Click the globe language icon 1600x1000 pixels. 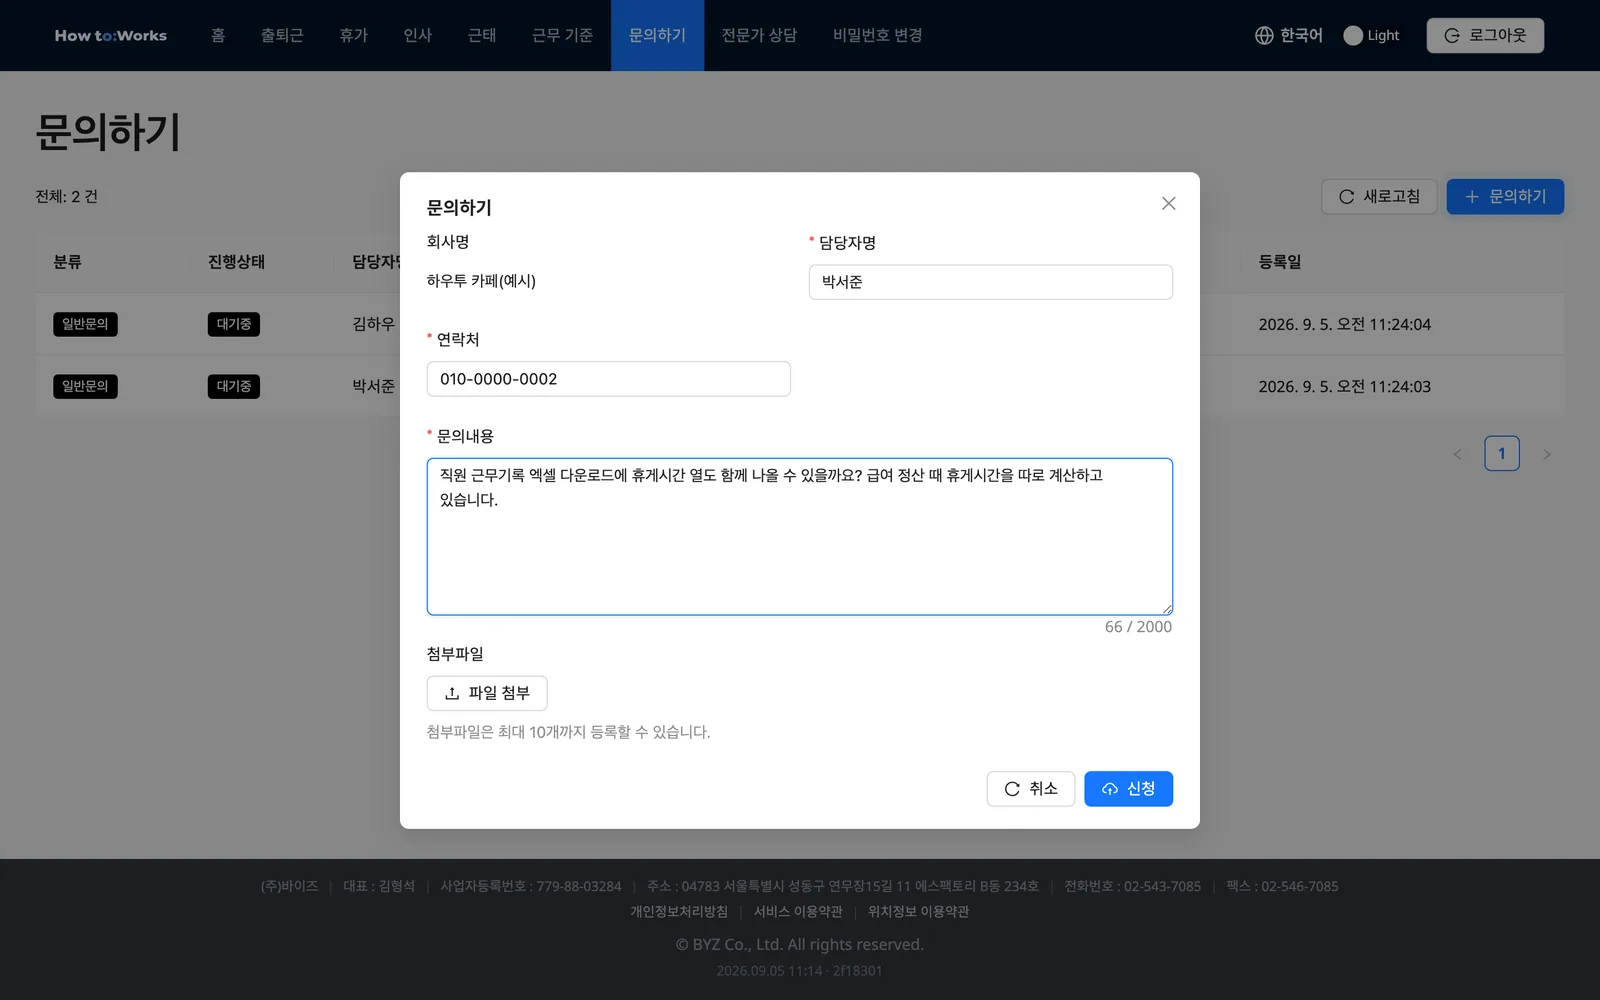pyautogui.click(x=1264, y=35)
